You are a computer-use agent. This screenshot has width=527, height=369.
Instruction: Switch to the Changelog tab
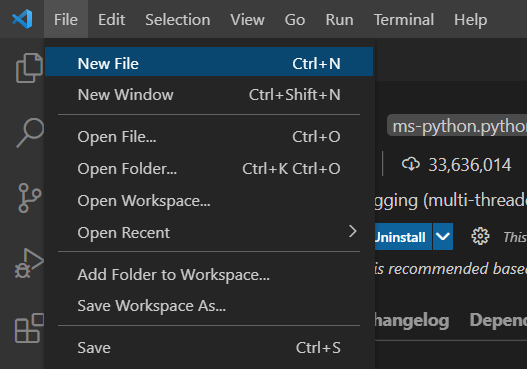tap(412, 321)
